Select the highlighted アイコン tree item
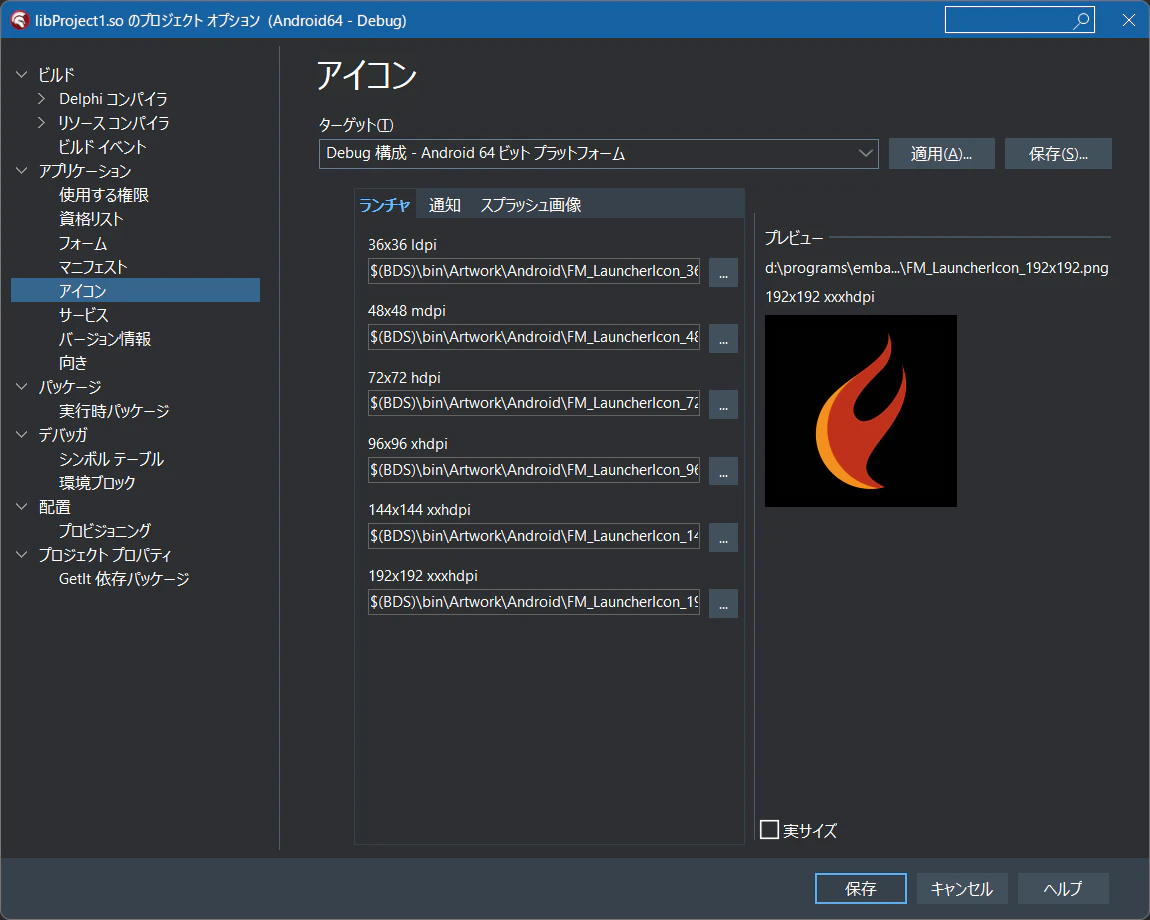The width and height of the screenshot is (1150, 920). [x=136, y=291]
